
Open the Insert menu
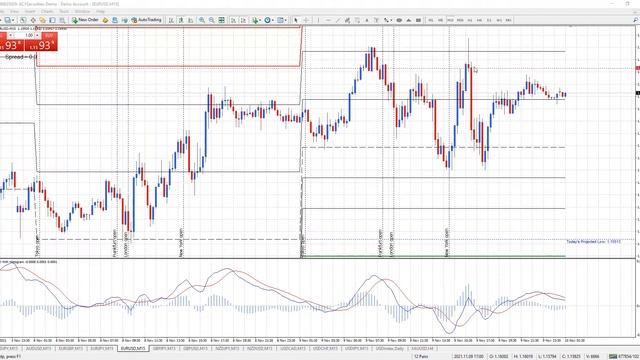point(30,11)
